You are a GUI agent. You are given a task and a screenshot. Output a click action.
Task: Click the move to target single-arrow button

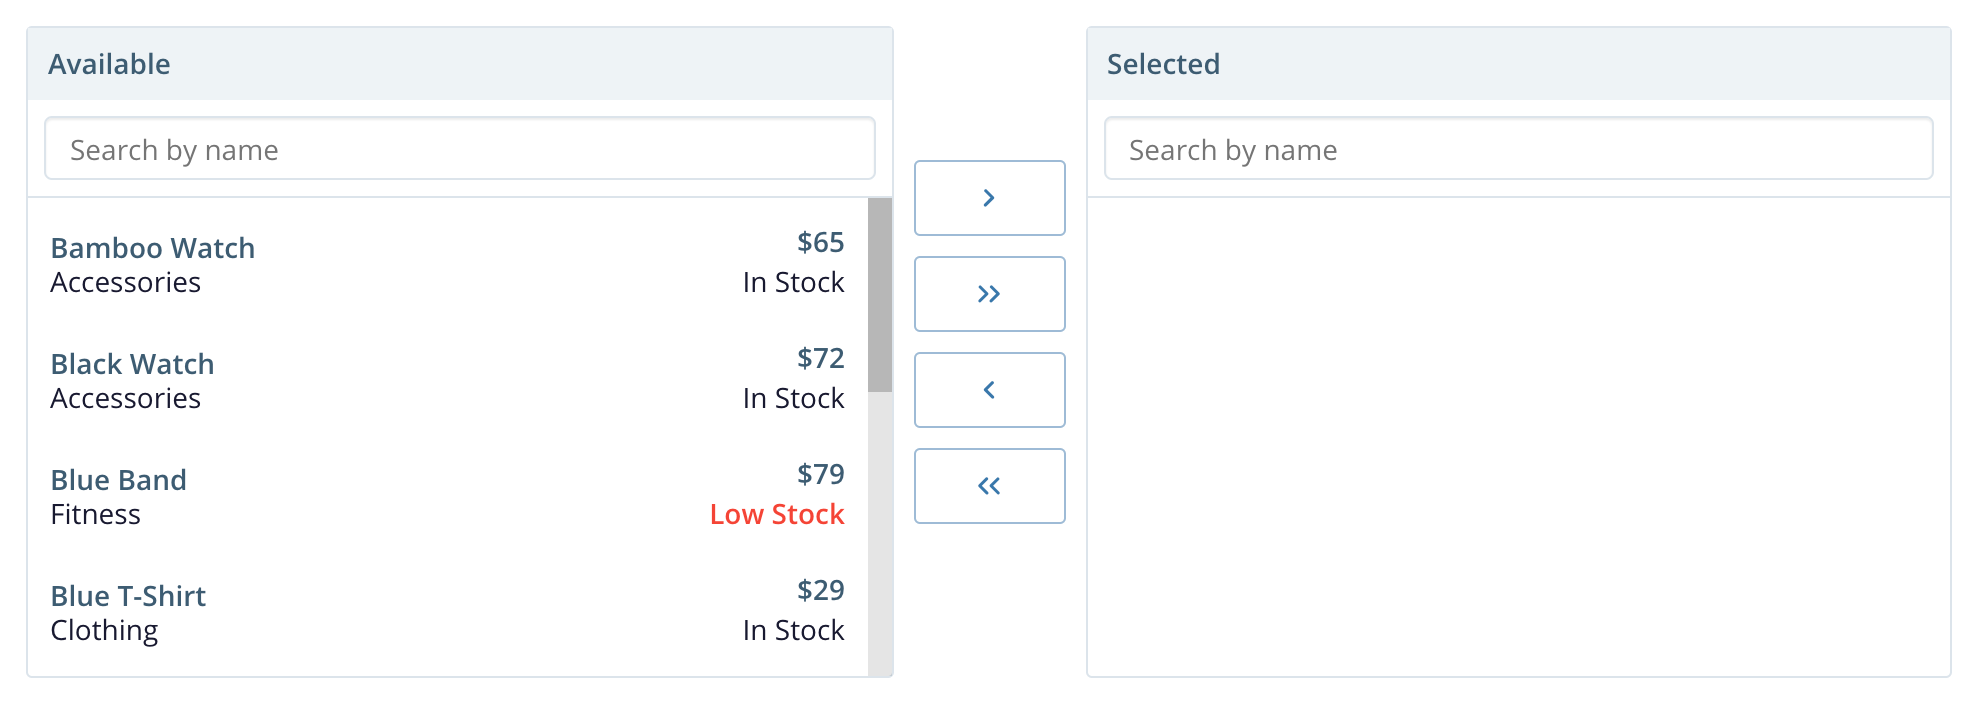(989, 198)
